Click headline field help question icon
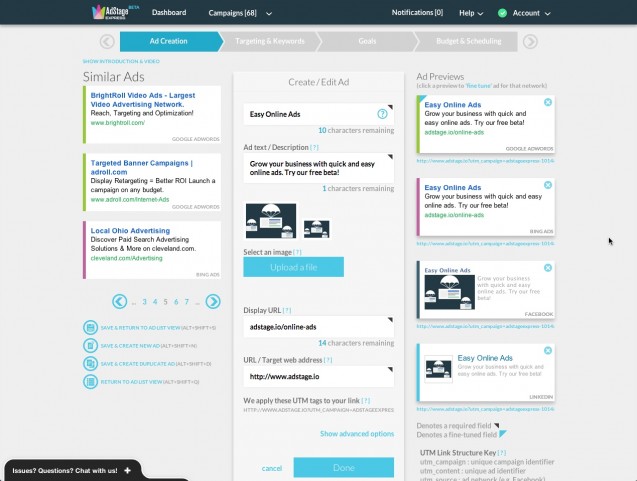The width and height of the screenshot is (637, 481). (x=382, y=114)
